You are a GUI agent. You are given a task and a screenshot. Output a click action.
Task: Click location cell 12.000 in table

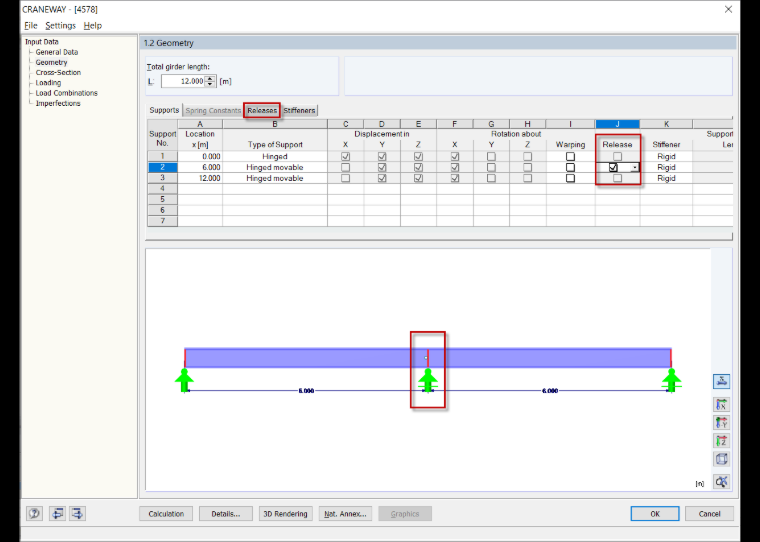(200, 178)
